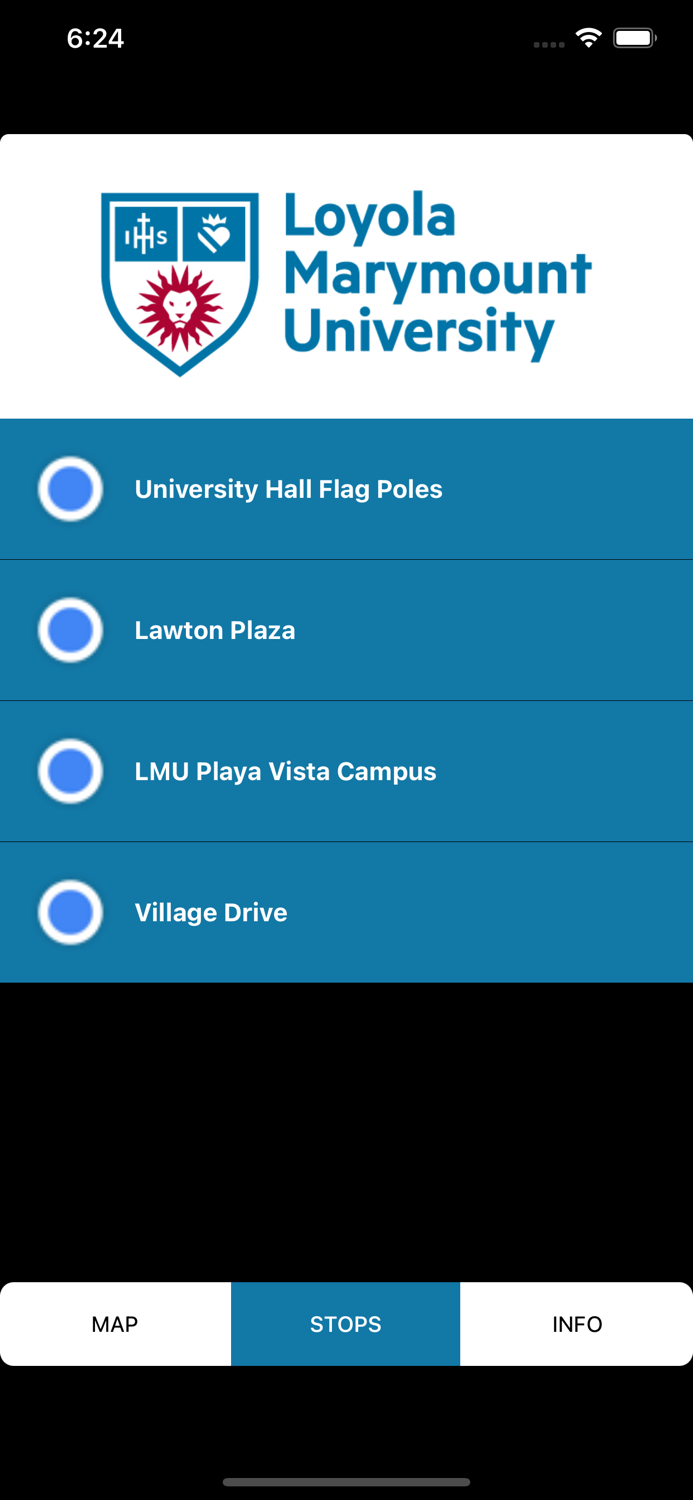Tap the LMU Playa Vista Campus label text
This screenshot has height=1500, width=693.
click(285, 771)
